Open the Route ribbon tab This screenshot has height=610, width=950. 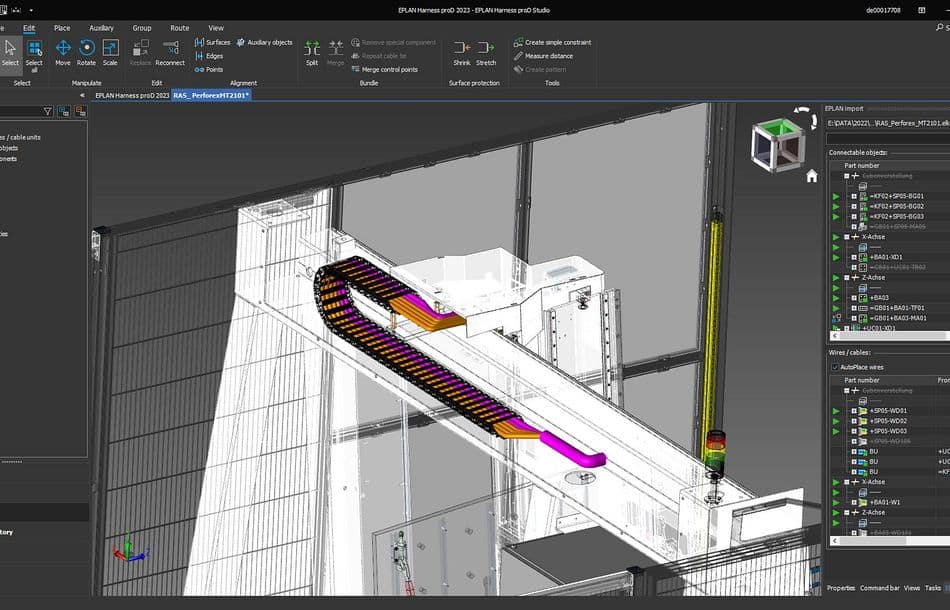(x=179, y=28)
